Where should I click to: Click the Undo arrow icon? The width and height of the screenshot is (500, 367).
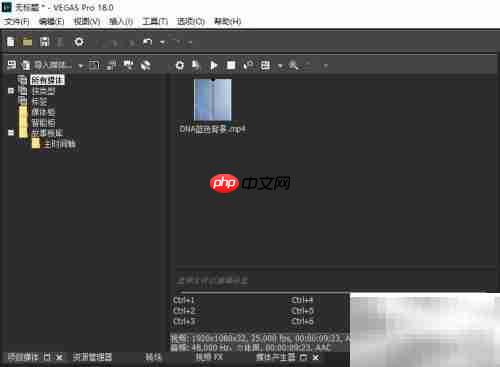click(x=147, y=42)
